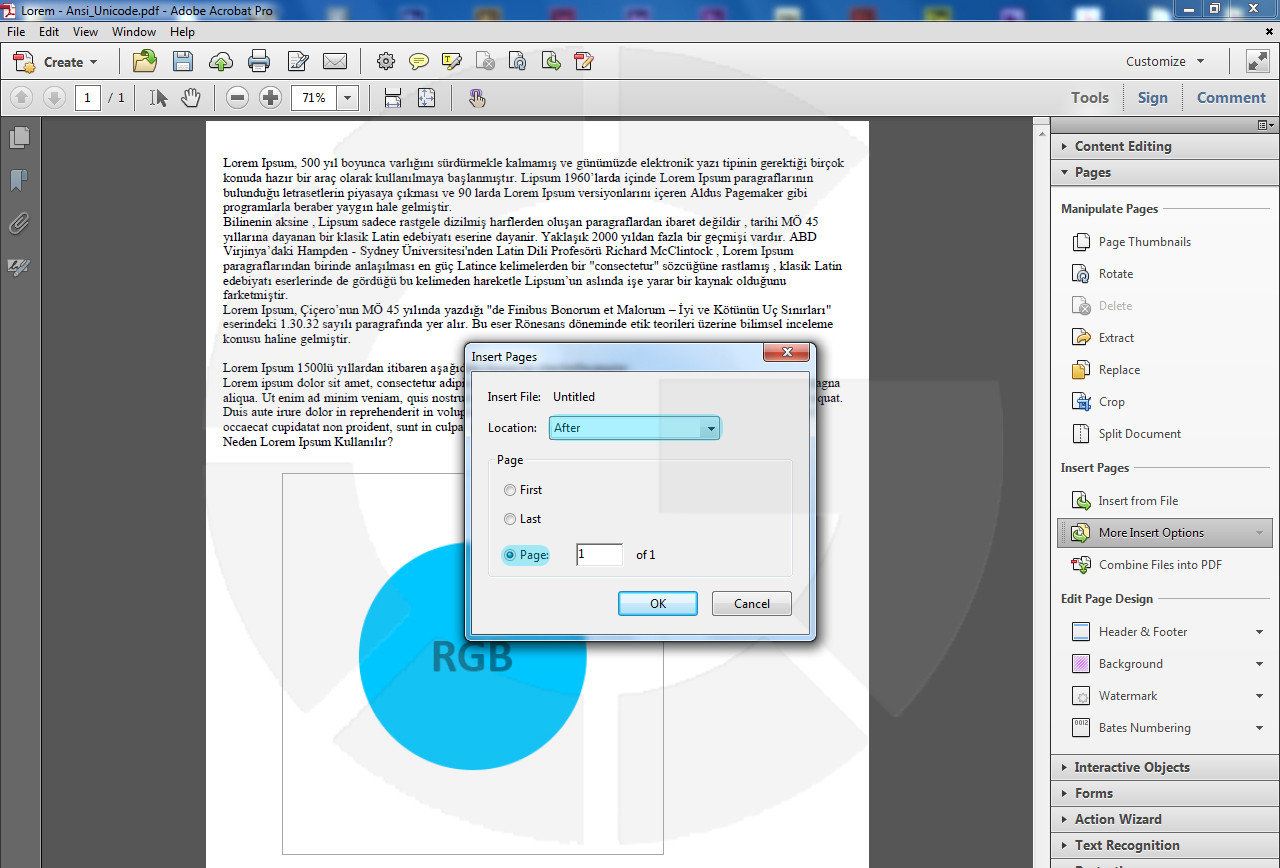Click the Fit one full page icon

[427, 98]
